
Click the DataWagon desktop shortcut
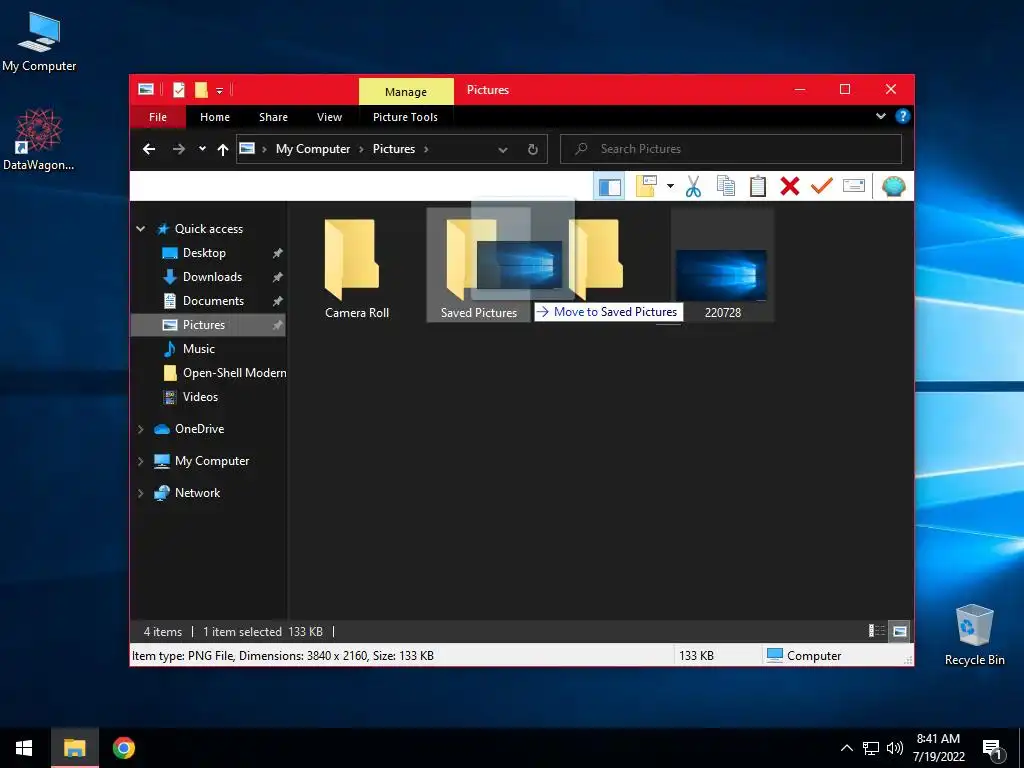tap(39, 139)
